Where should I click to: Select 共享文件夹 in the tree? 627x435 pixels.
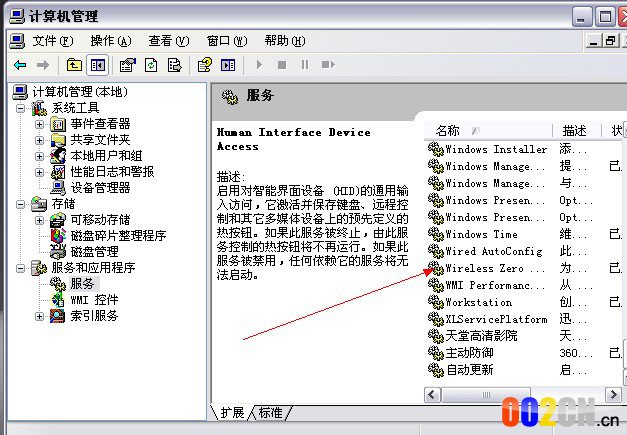click(x=100, y=140)
